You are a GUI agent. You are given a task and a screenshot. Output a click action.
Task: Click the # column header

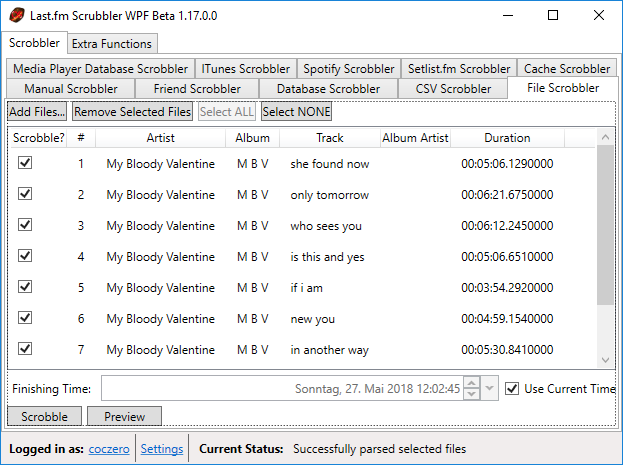click(x=81, y=138)
